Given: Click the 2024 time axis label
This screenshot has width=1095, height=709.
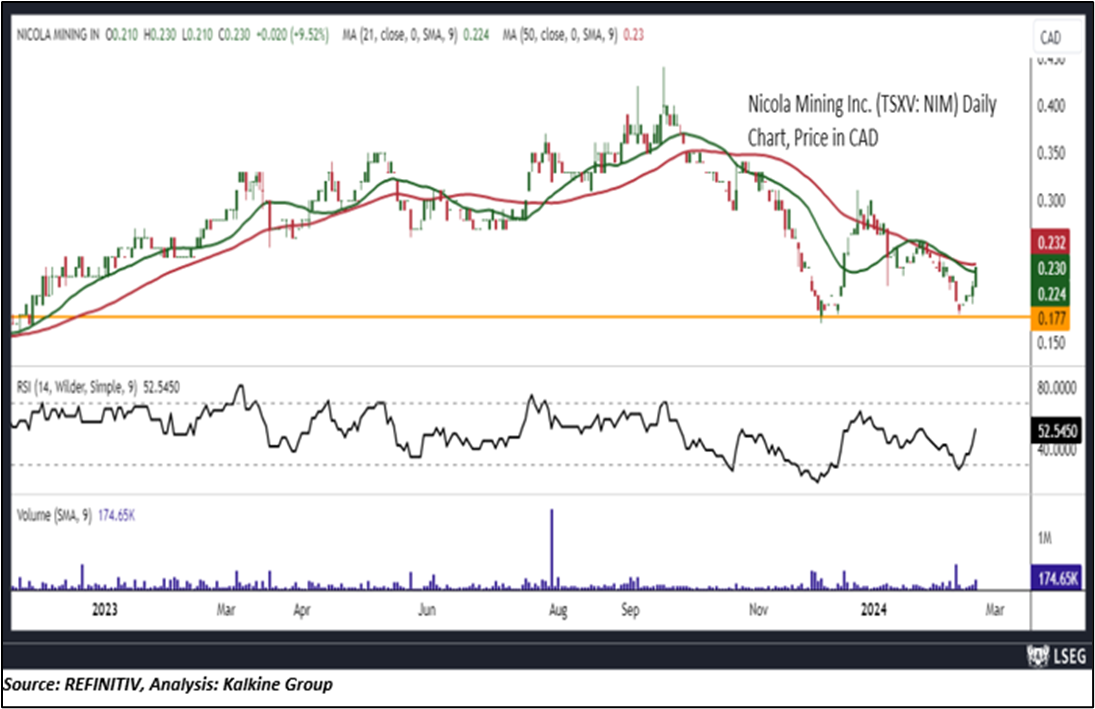Looking at the screenshot, I should (x=873, y=610).
